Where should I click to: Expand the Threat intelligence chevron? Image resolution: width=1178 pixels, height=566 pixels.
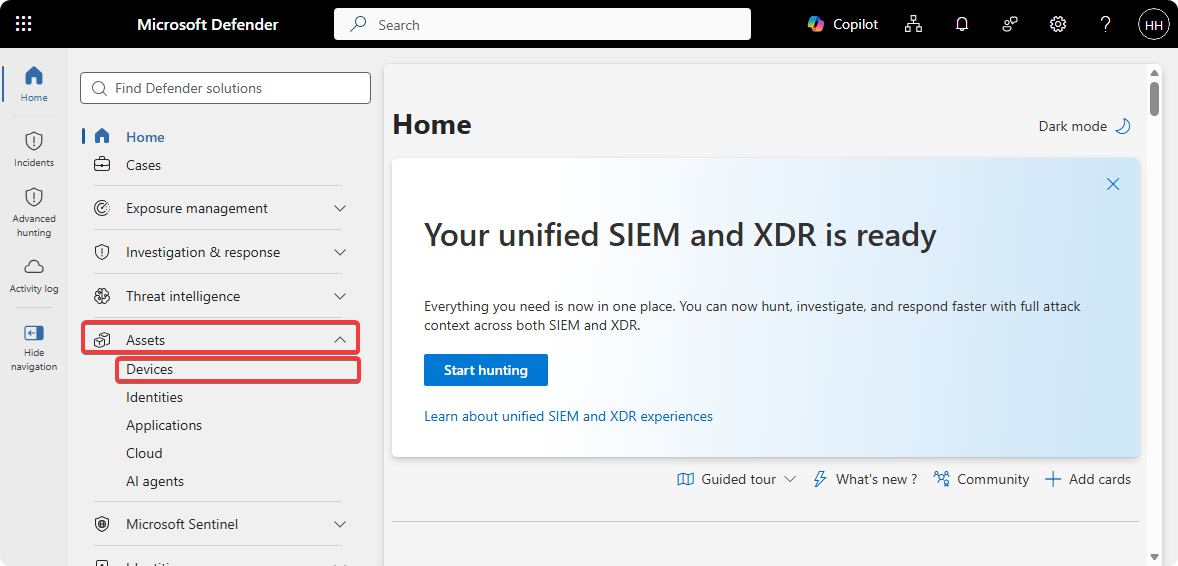point(340,296)
